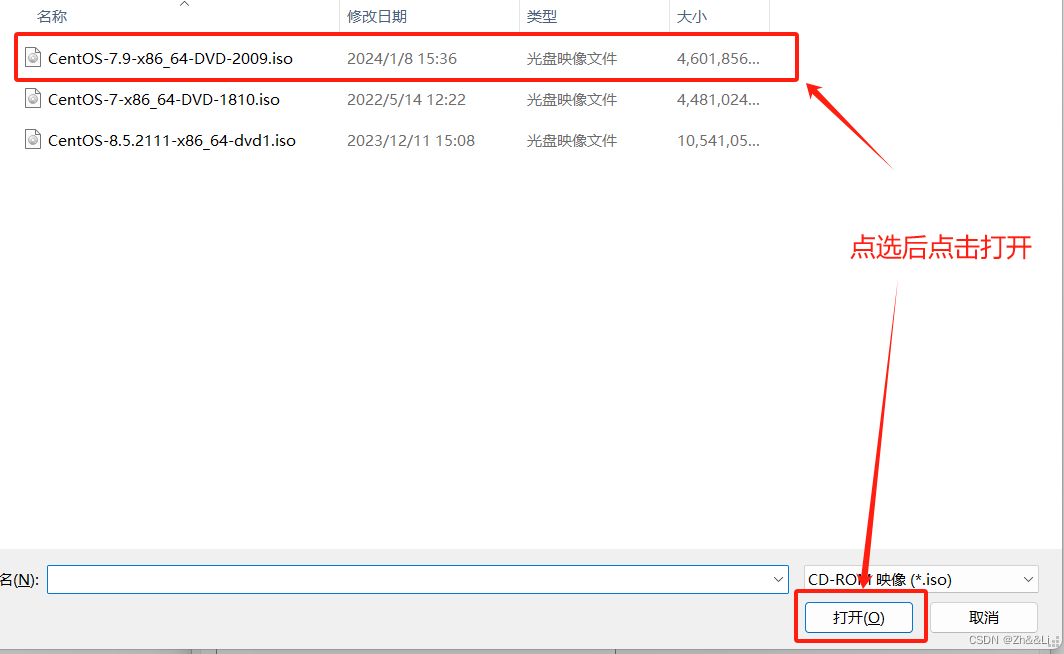This screenshot has height=654, width=1064.
Task: Sort files by the 名称 column header
Action: (52, 16)
